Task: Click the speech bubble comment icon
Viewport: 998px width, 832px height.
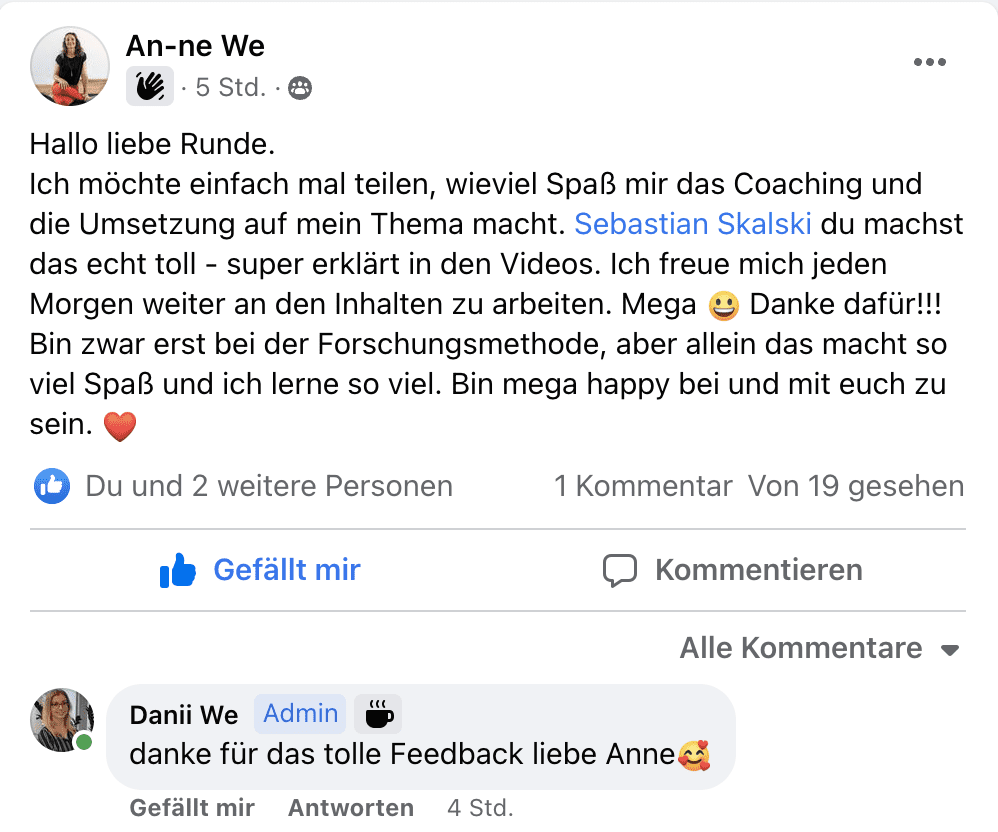Action: 619,570
